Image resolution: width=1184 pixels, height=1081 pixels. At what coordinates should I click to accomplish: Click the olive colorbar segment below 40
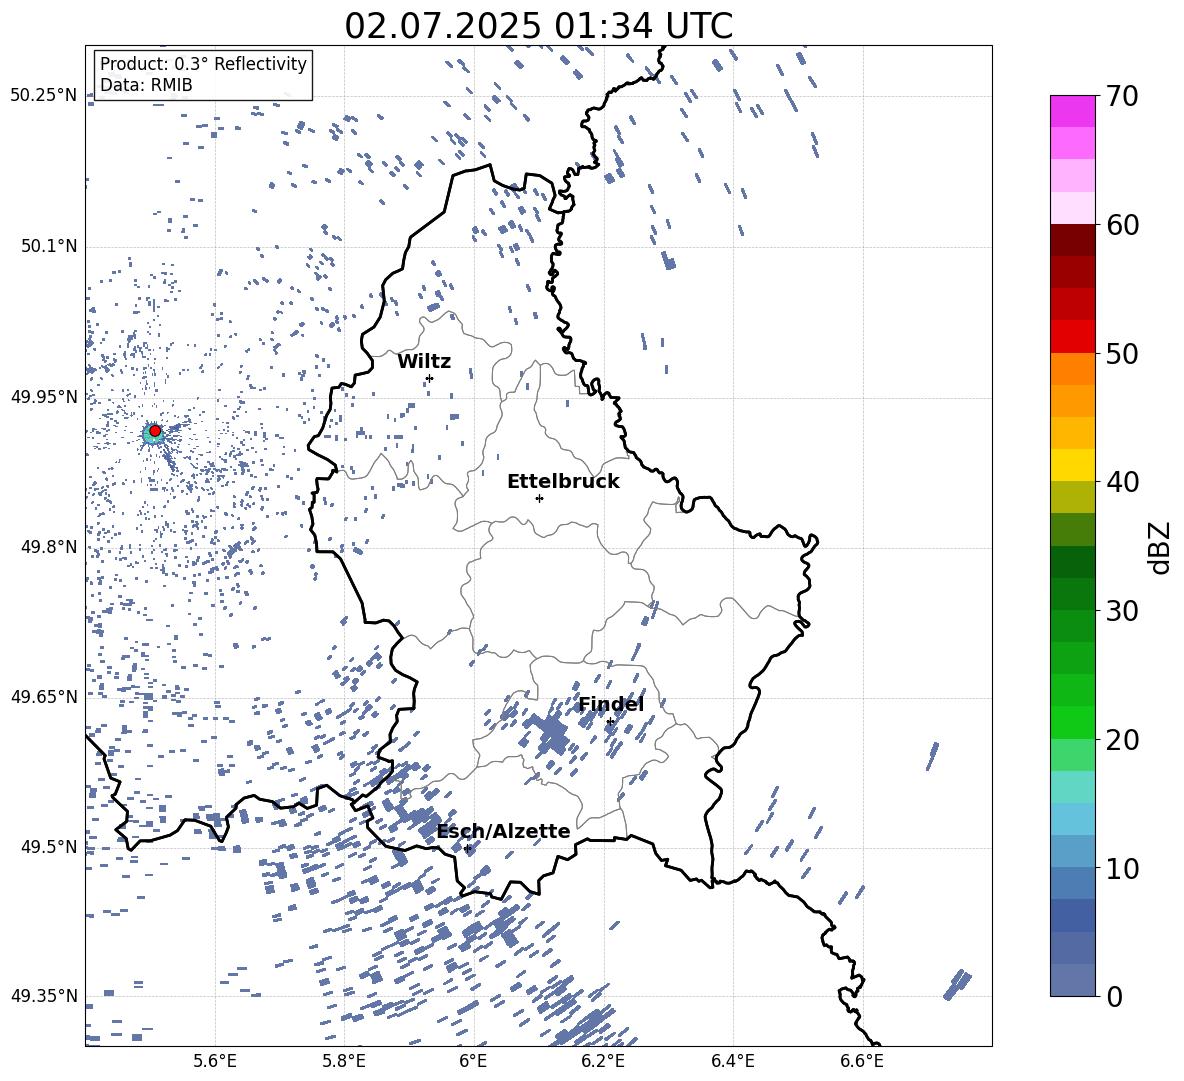1073,497
